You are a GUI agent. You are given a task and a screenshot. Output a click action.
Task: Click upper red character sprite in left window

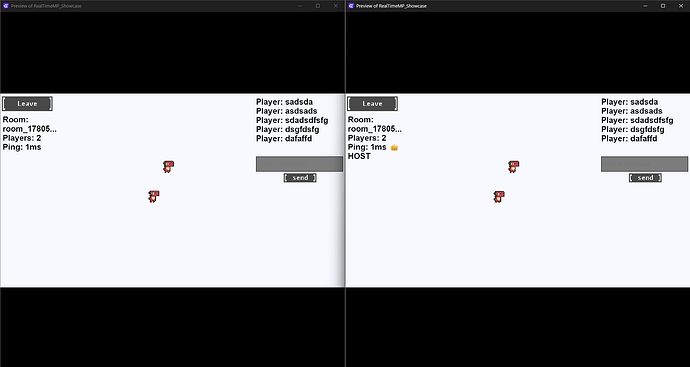click(168, 167)
